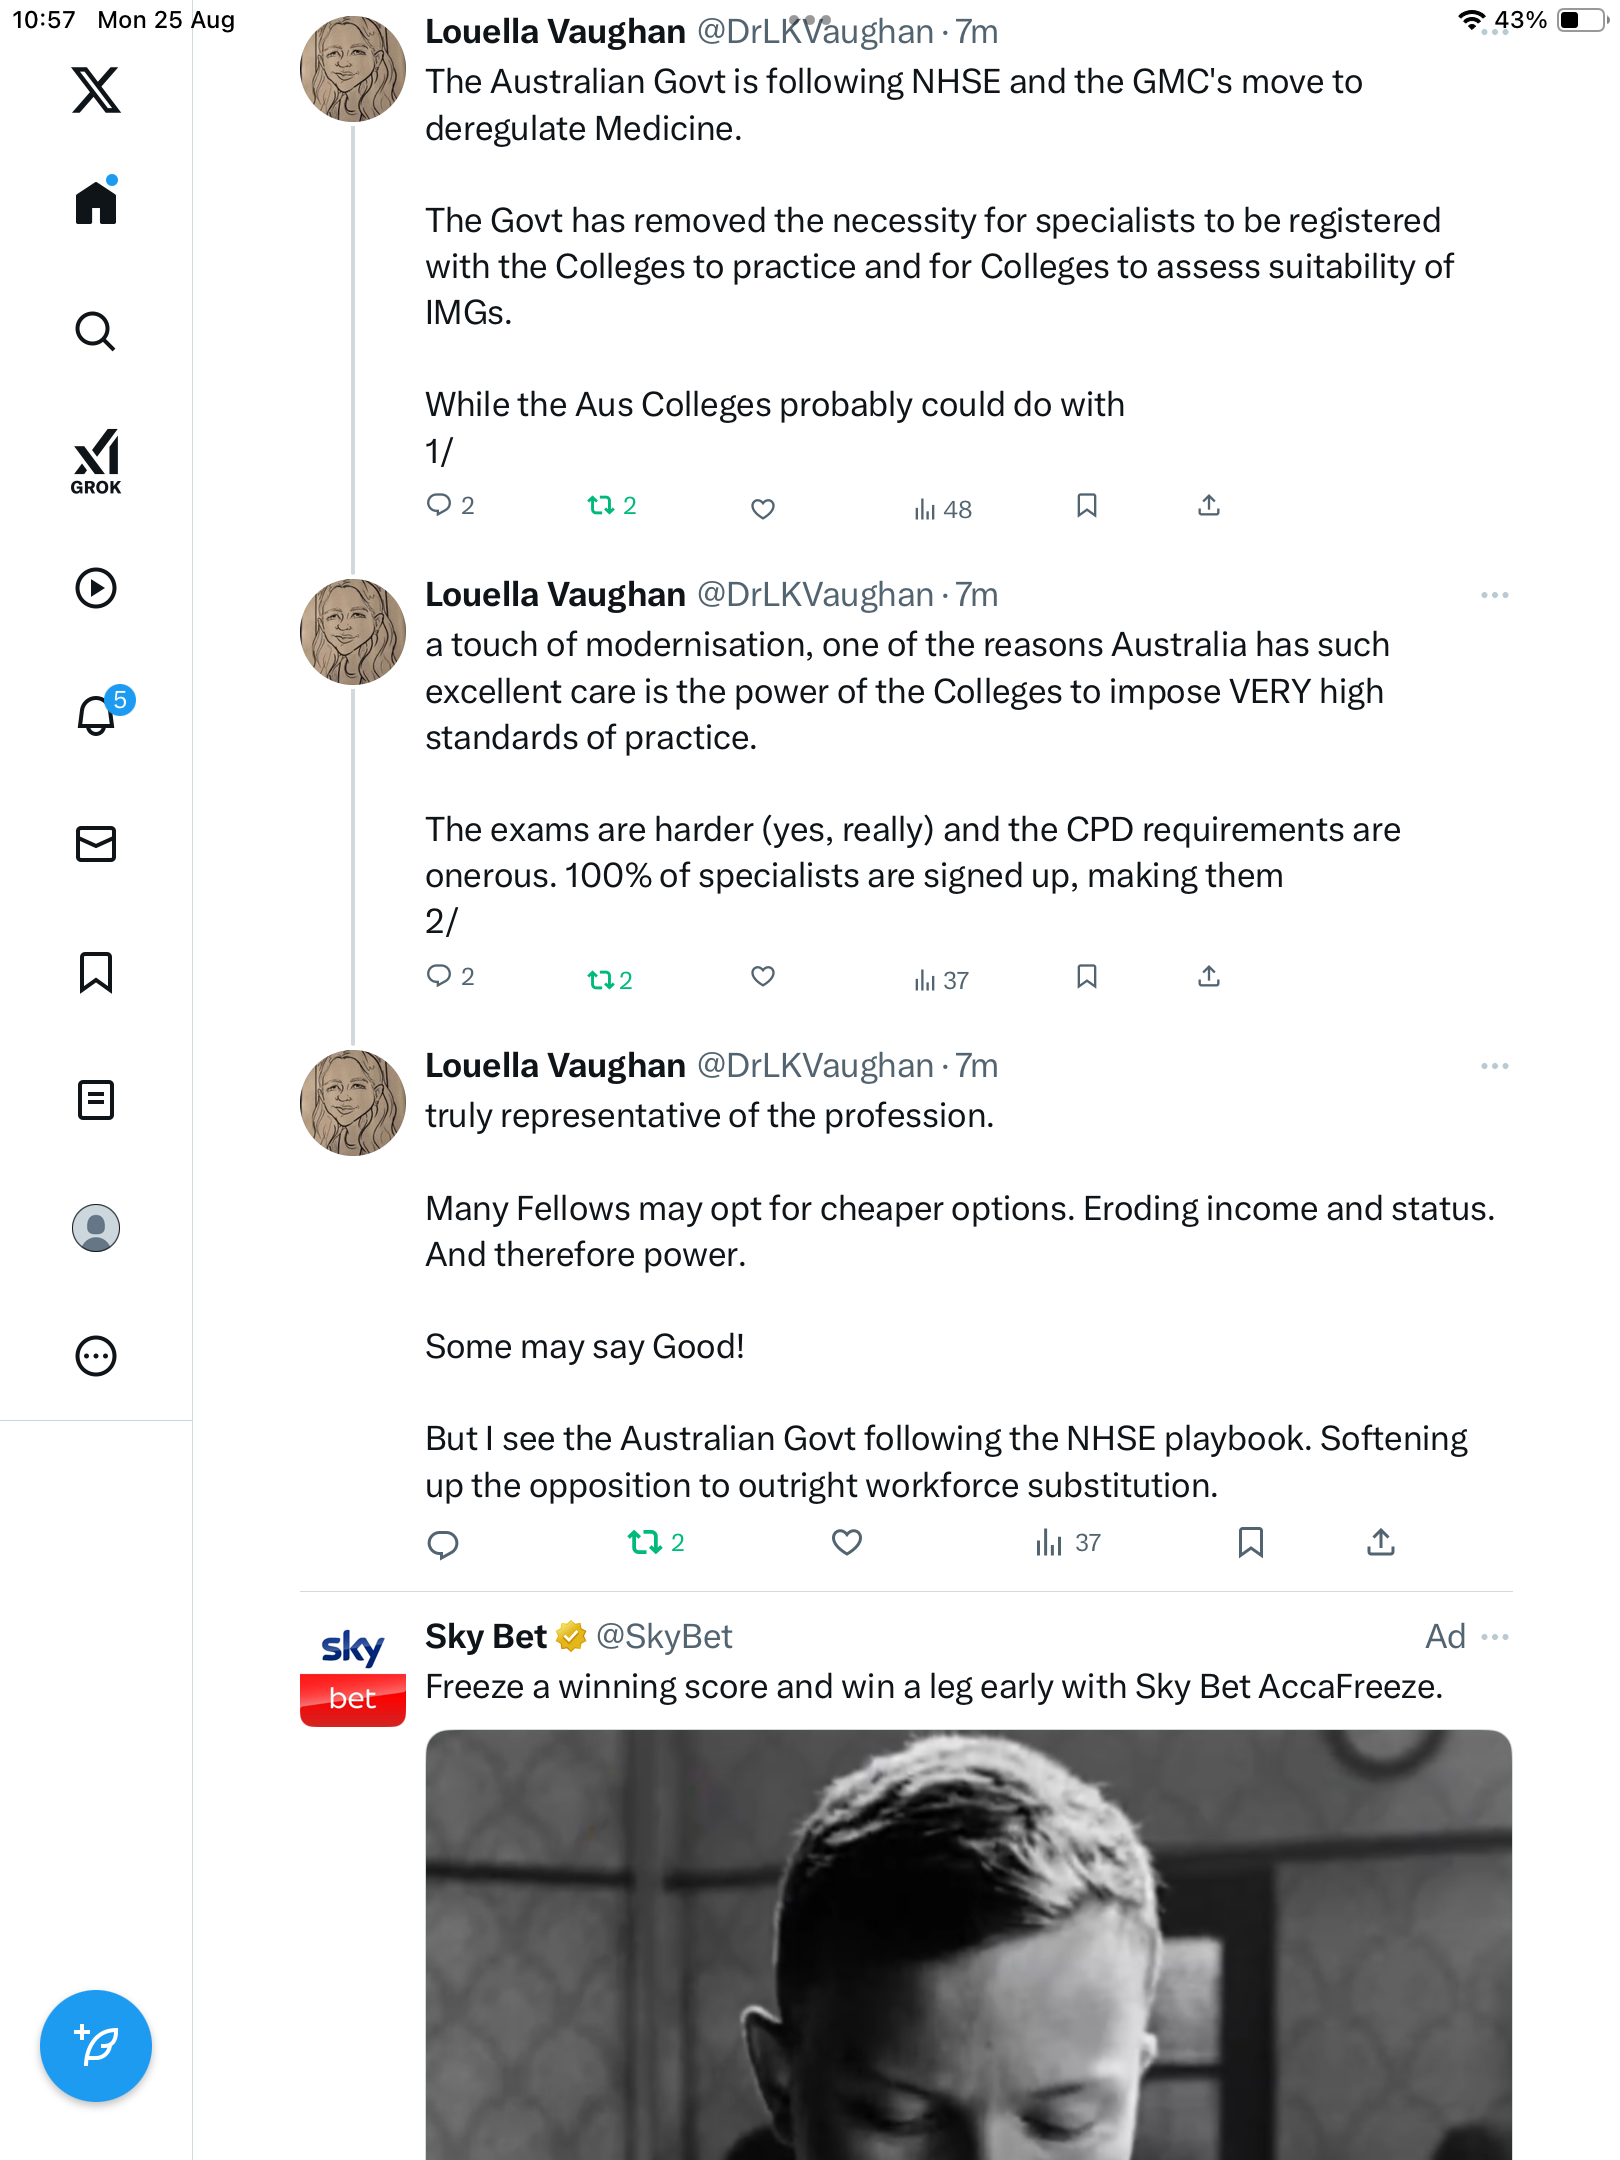Visit the @SkyBet account handle
Screen dimensions: 1620x2160
point(664,1637)
